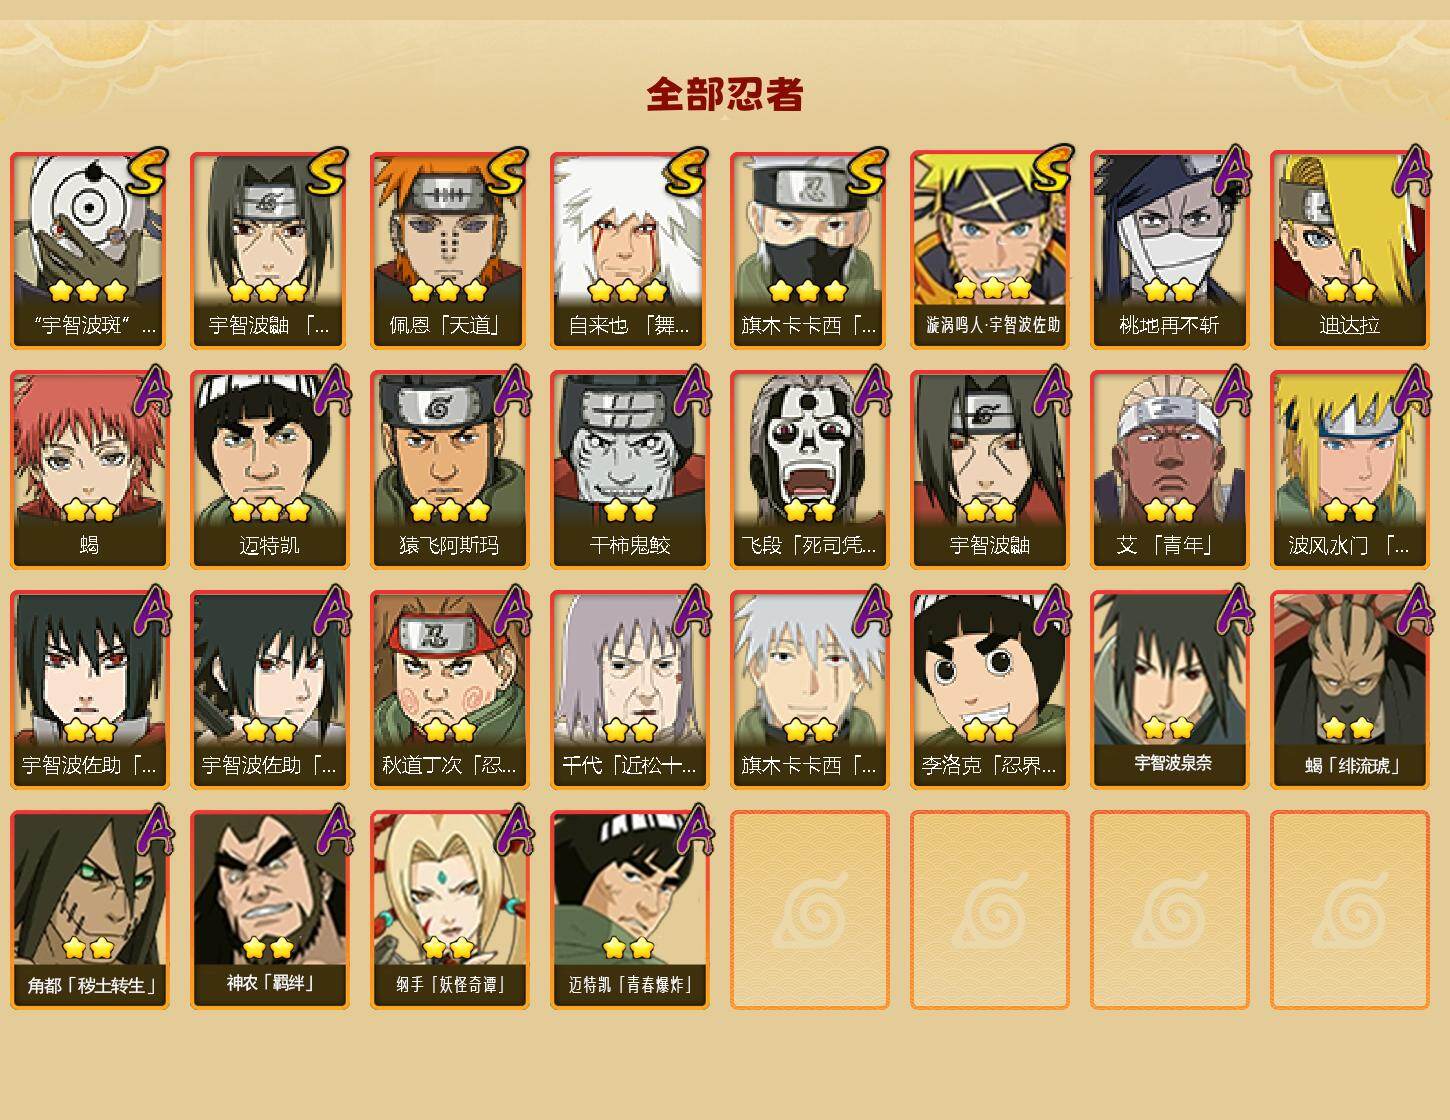Click the A-rank badge on 宇智波鼬 card
Viewport: 1450px width, 1120px height.
(x=1052, y=390)
